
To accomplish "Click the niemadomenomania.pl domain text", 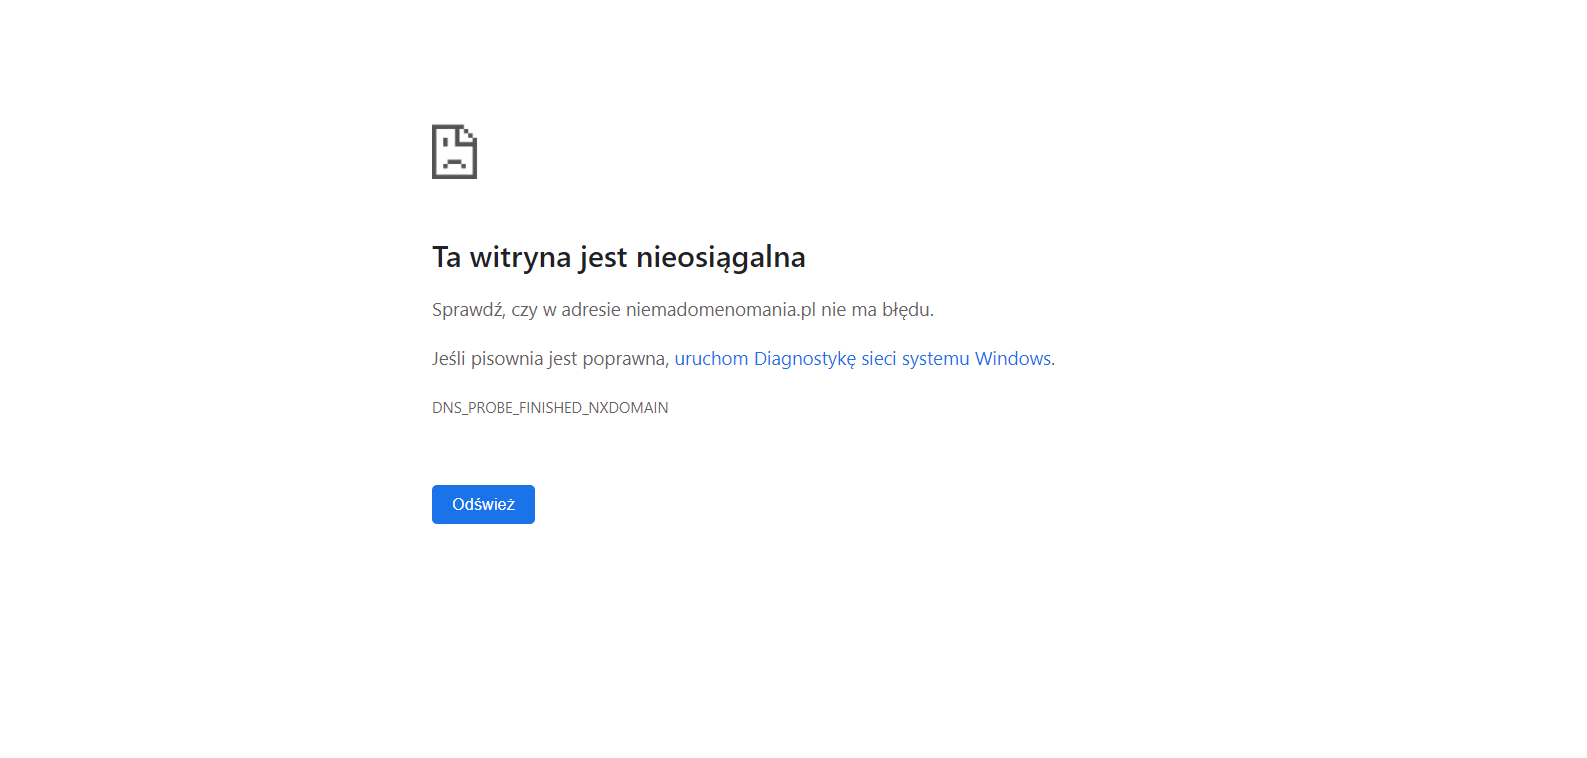I will click(x=720, y=310).
